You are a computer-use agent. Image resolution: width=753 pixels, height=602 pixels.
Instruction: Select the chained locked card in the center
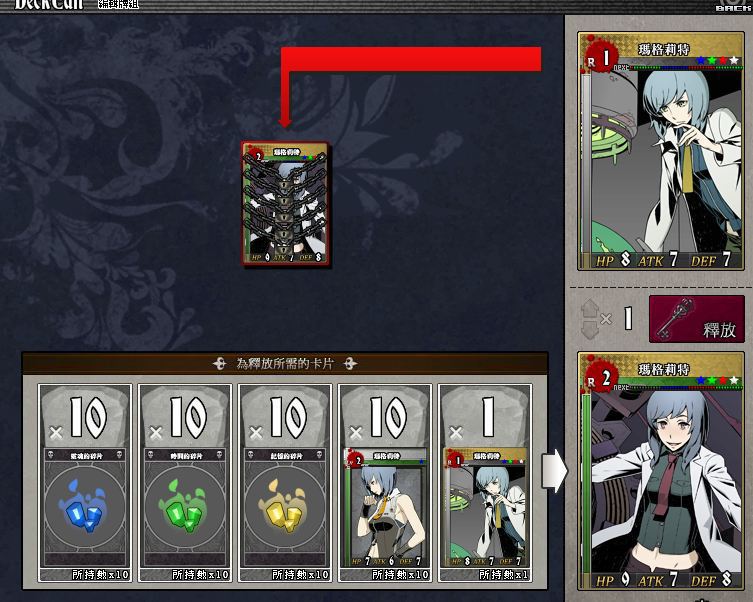pyautogui.click(x=286, y=203)
